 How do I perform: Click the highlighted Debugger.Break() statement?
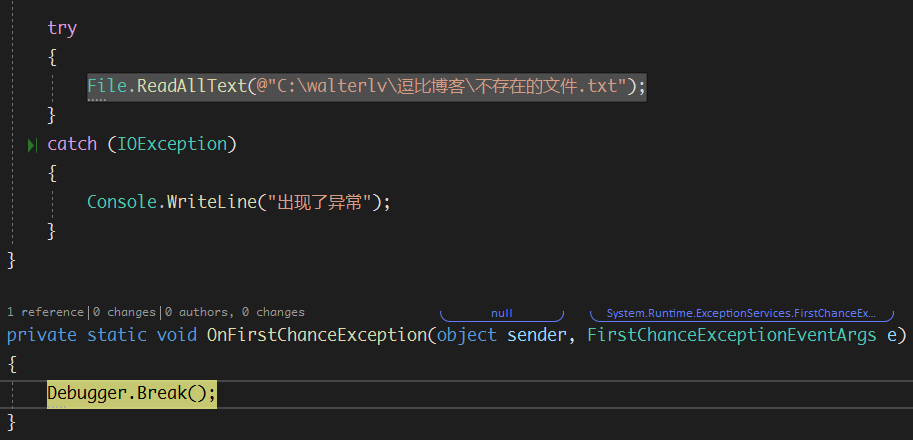[x=131, y=393]
